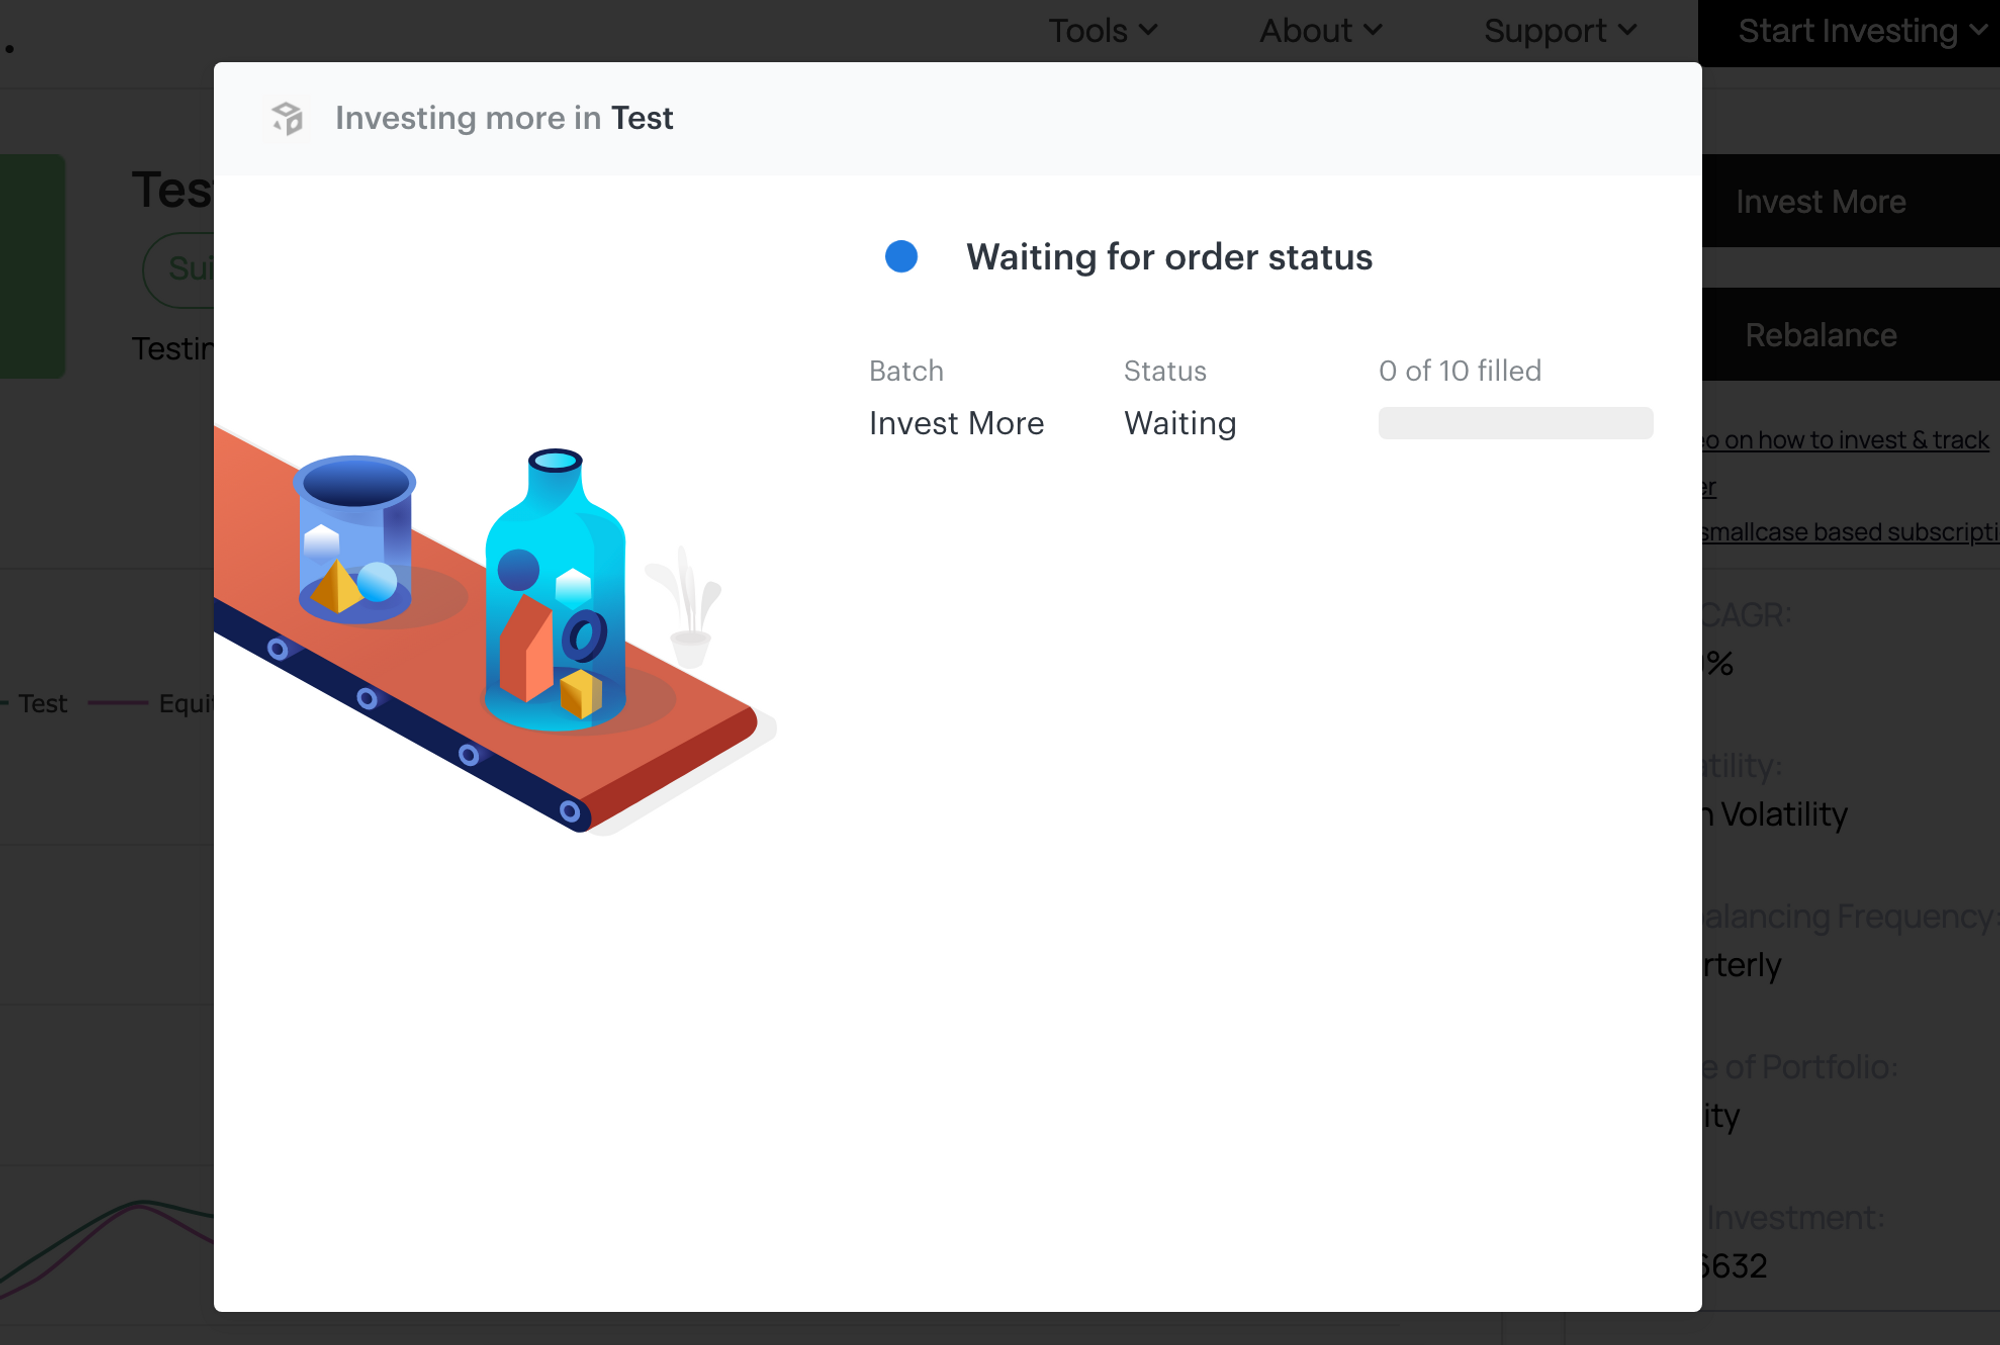Click the Invest More button behind modal
Viewport: 2000px width, 1345px height.
coord(1851,201)
